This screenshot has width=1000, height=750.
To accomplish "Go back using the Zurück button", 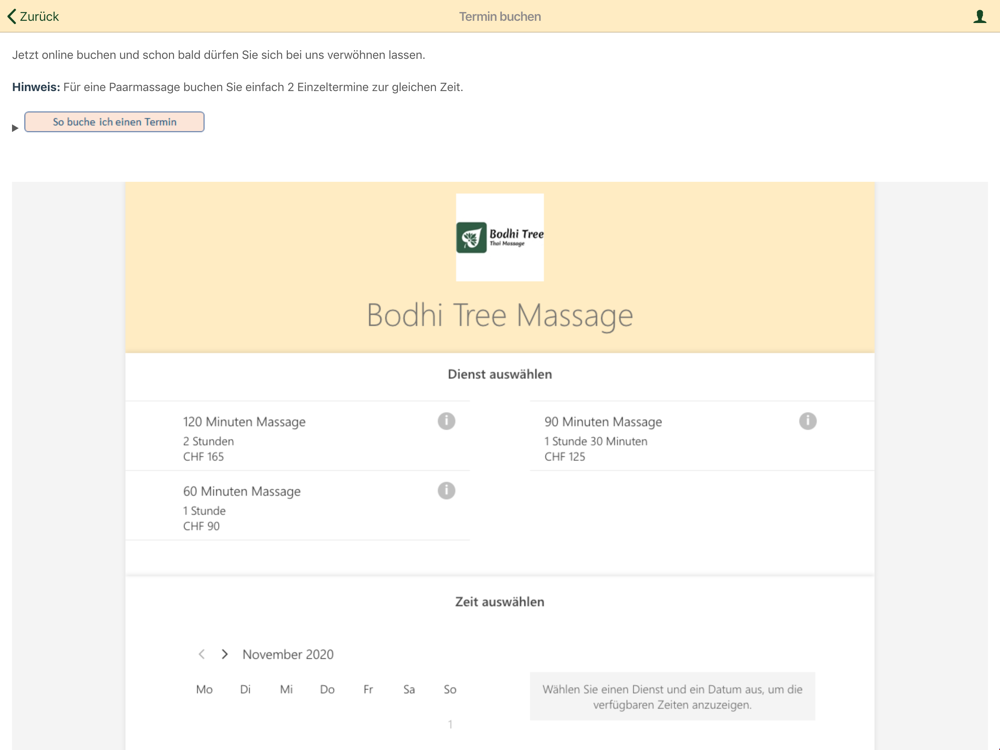I will point(33,17).
